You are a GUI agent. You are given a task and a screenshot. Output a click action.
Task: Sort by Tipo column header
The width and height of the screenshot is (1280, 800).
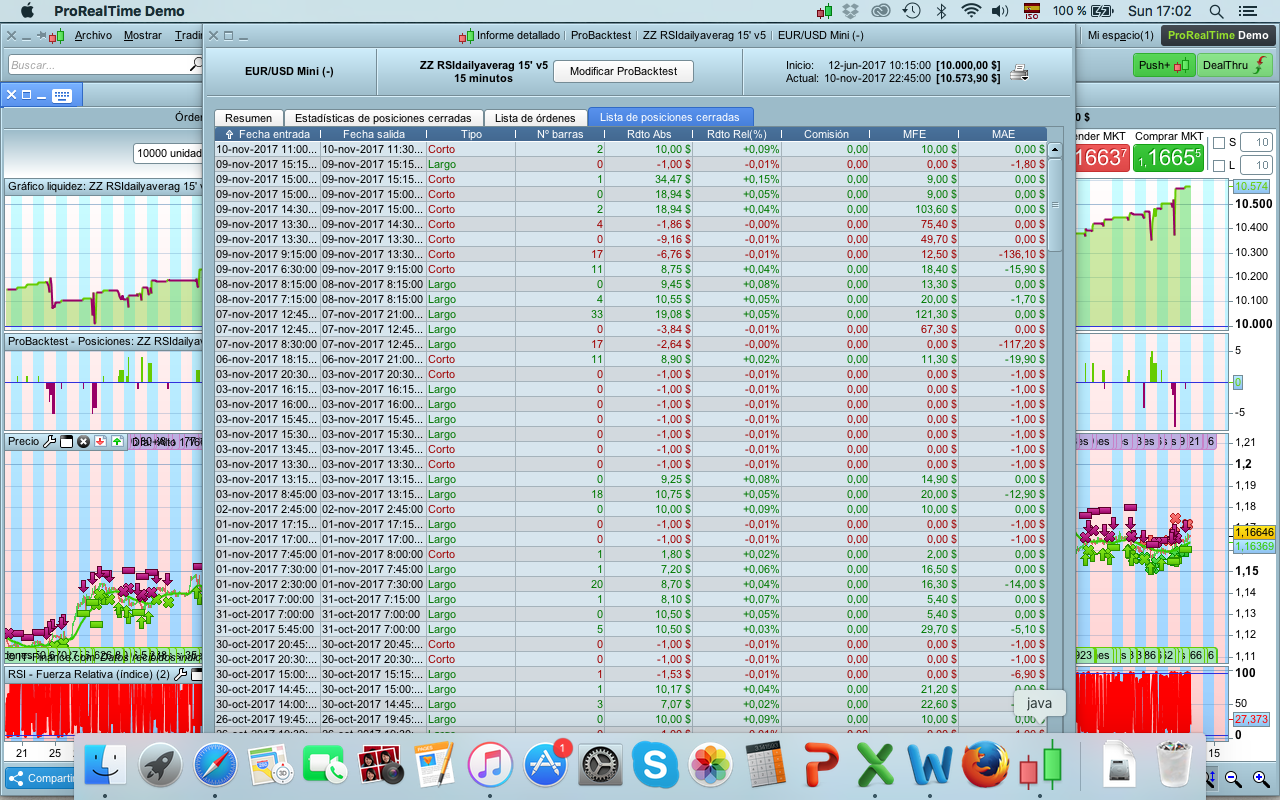(471, 134)
